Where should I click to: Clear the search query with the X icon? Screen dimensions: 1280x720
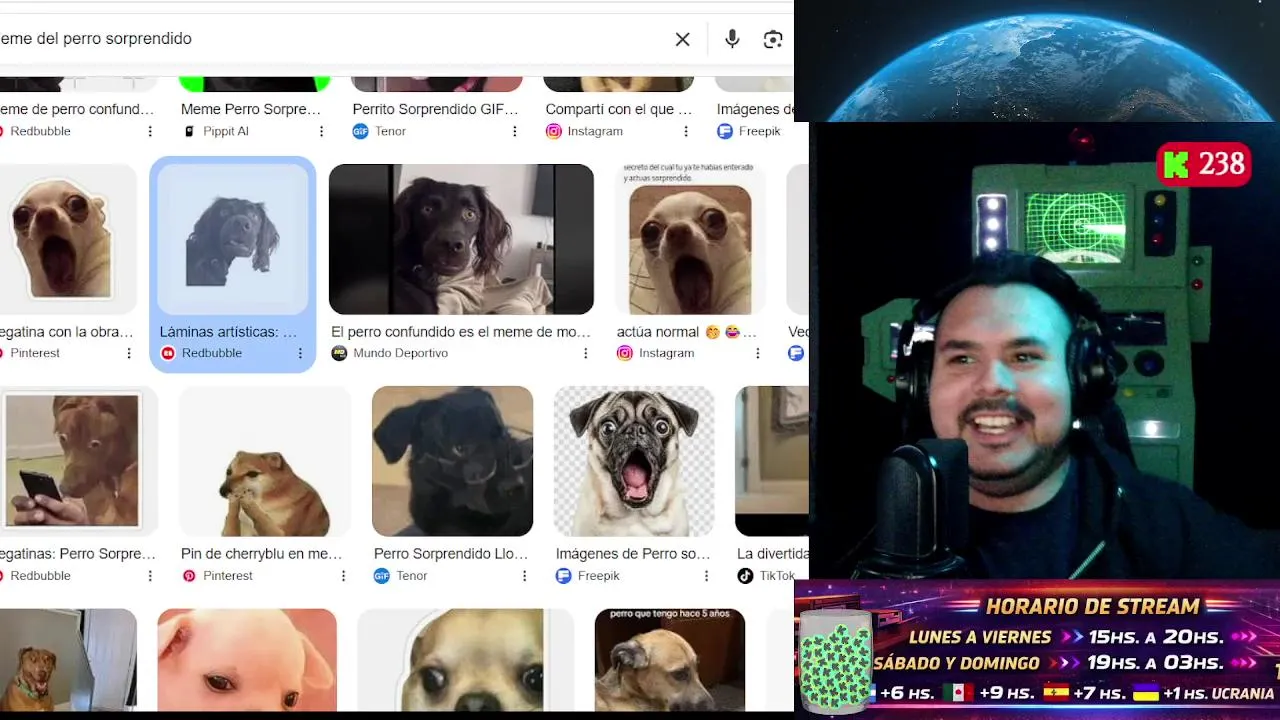683,39
